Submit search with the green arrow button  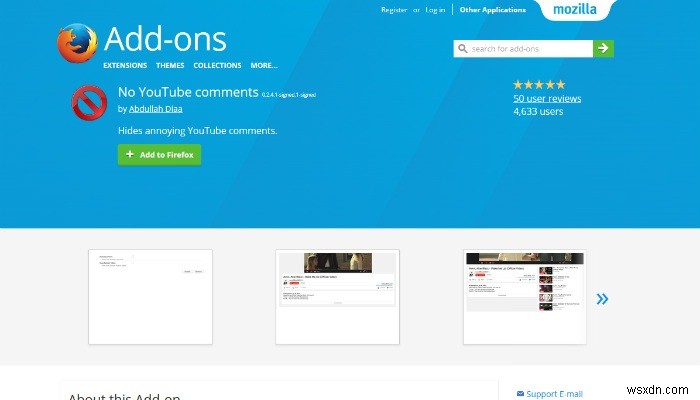tap(603, 49)
